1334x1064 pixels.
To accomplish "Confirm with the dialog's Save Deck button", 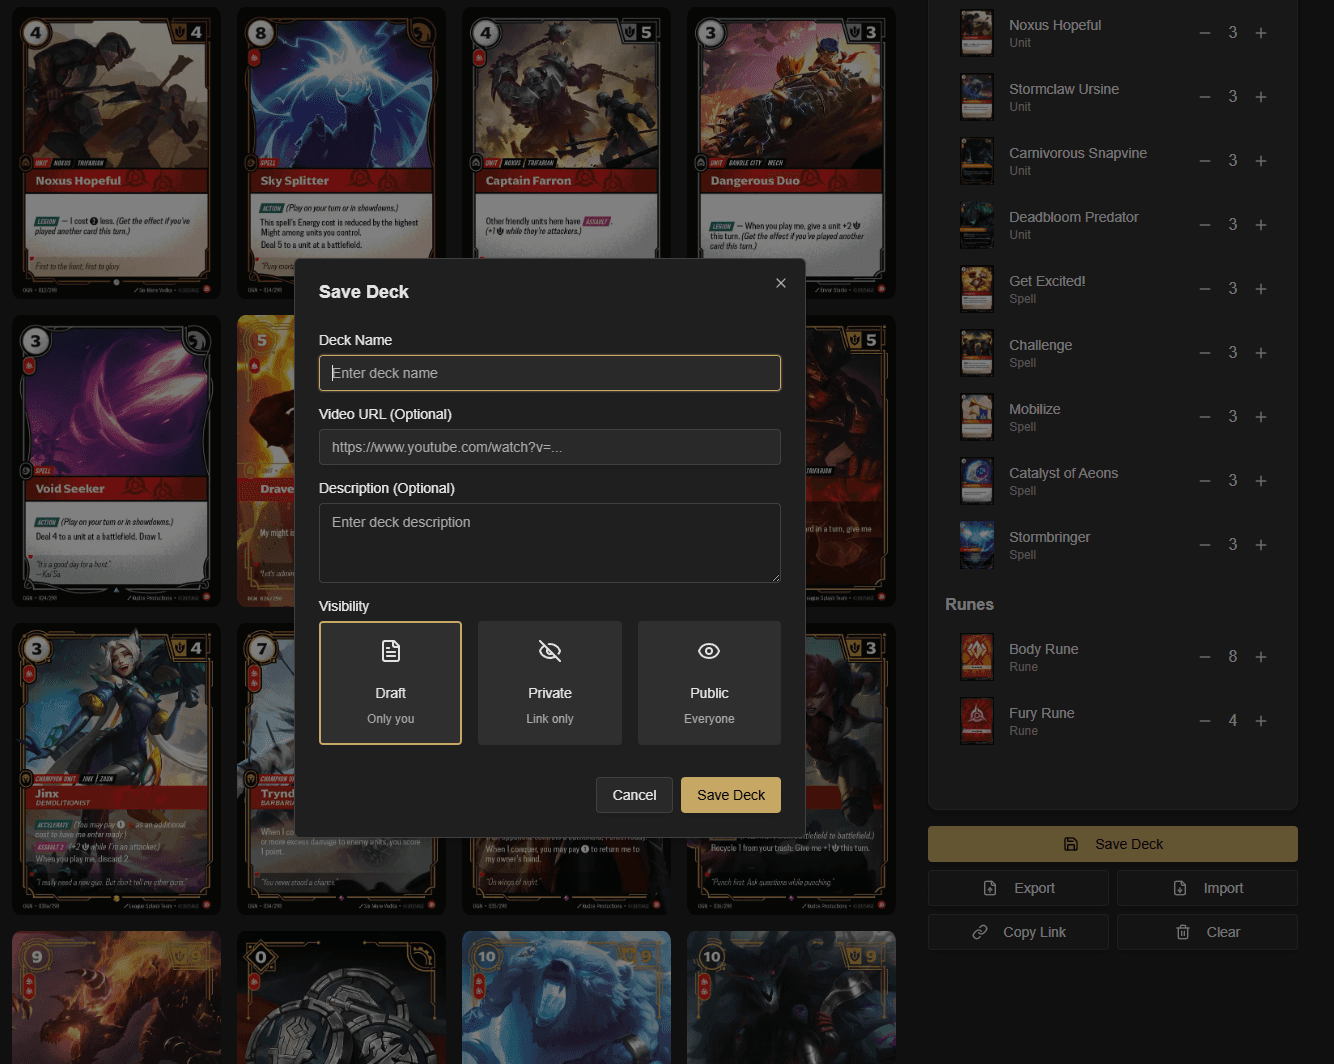I will pyautogui.click(x=731, y=795).
